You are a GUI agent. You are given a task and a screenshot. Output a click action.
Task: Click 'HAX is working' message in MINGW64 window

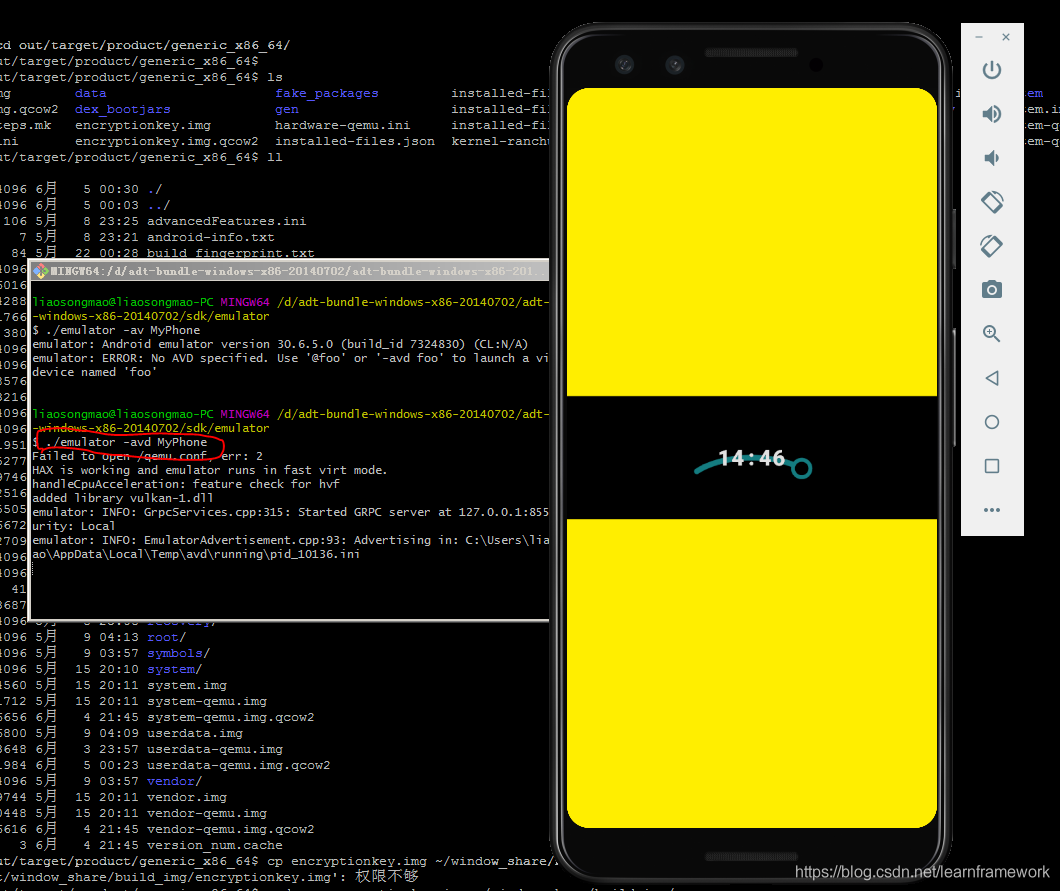pos(210,470)
